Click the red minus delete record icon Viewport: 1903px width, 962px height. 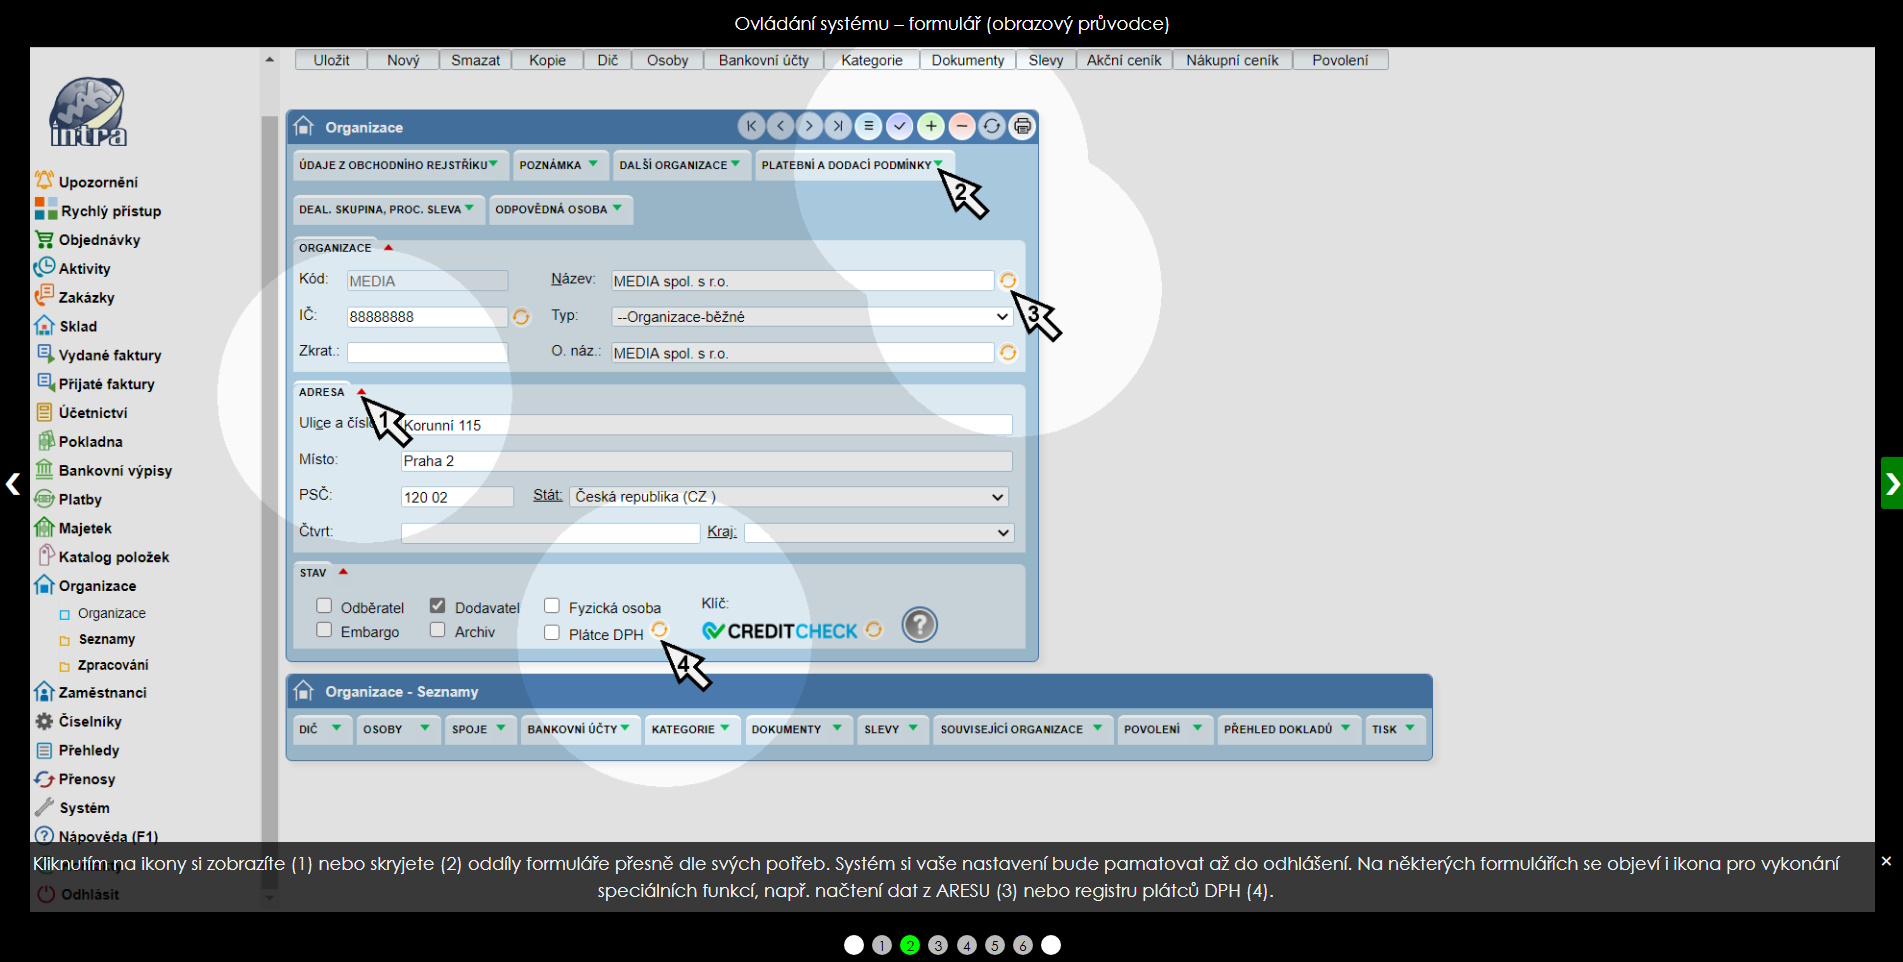961,126
